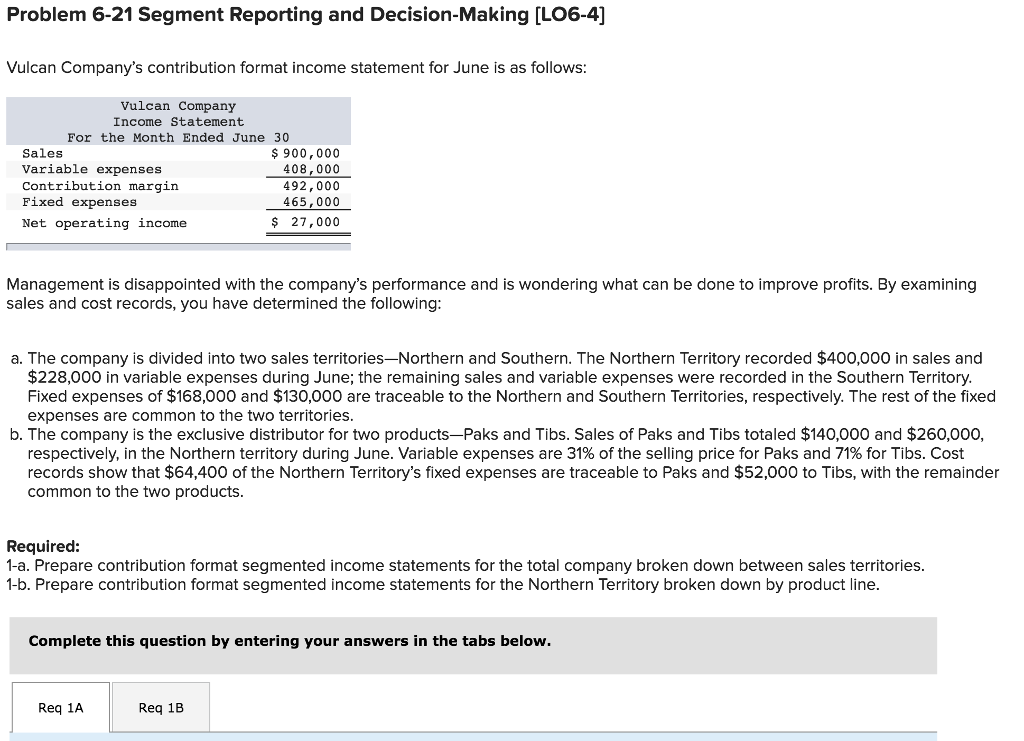The image size is (1024, 741).
Task: Click the Vulcan Company income statement table
Action: [178, 165]
